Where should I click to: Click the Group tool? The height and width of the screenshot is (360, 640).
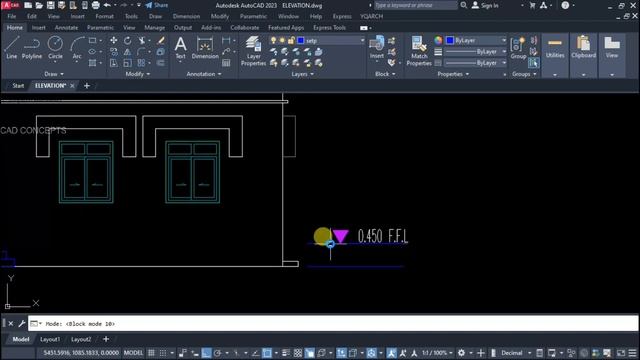[518, 48]
